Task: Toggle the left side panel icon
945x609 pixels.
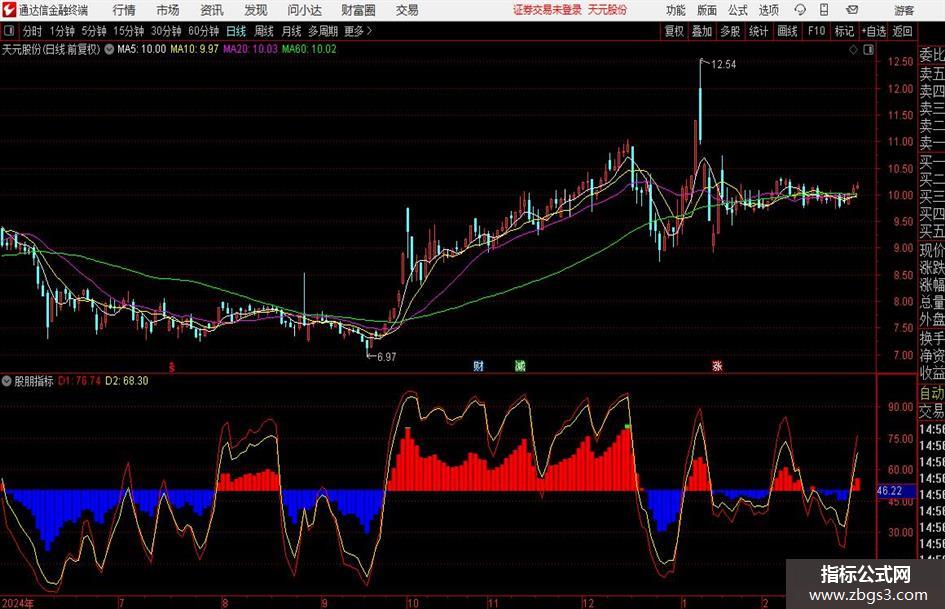Action: tap(9, 31)
